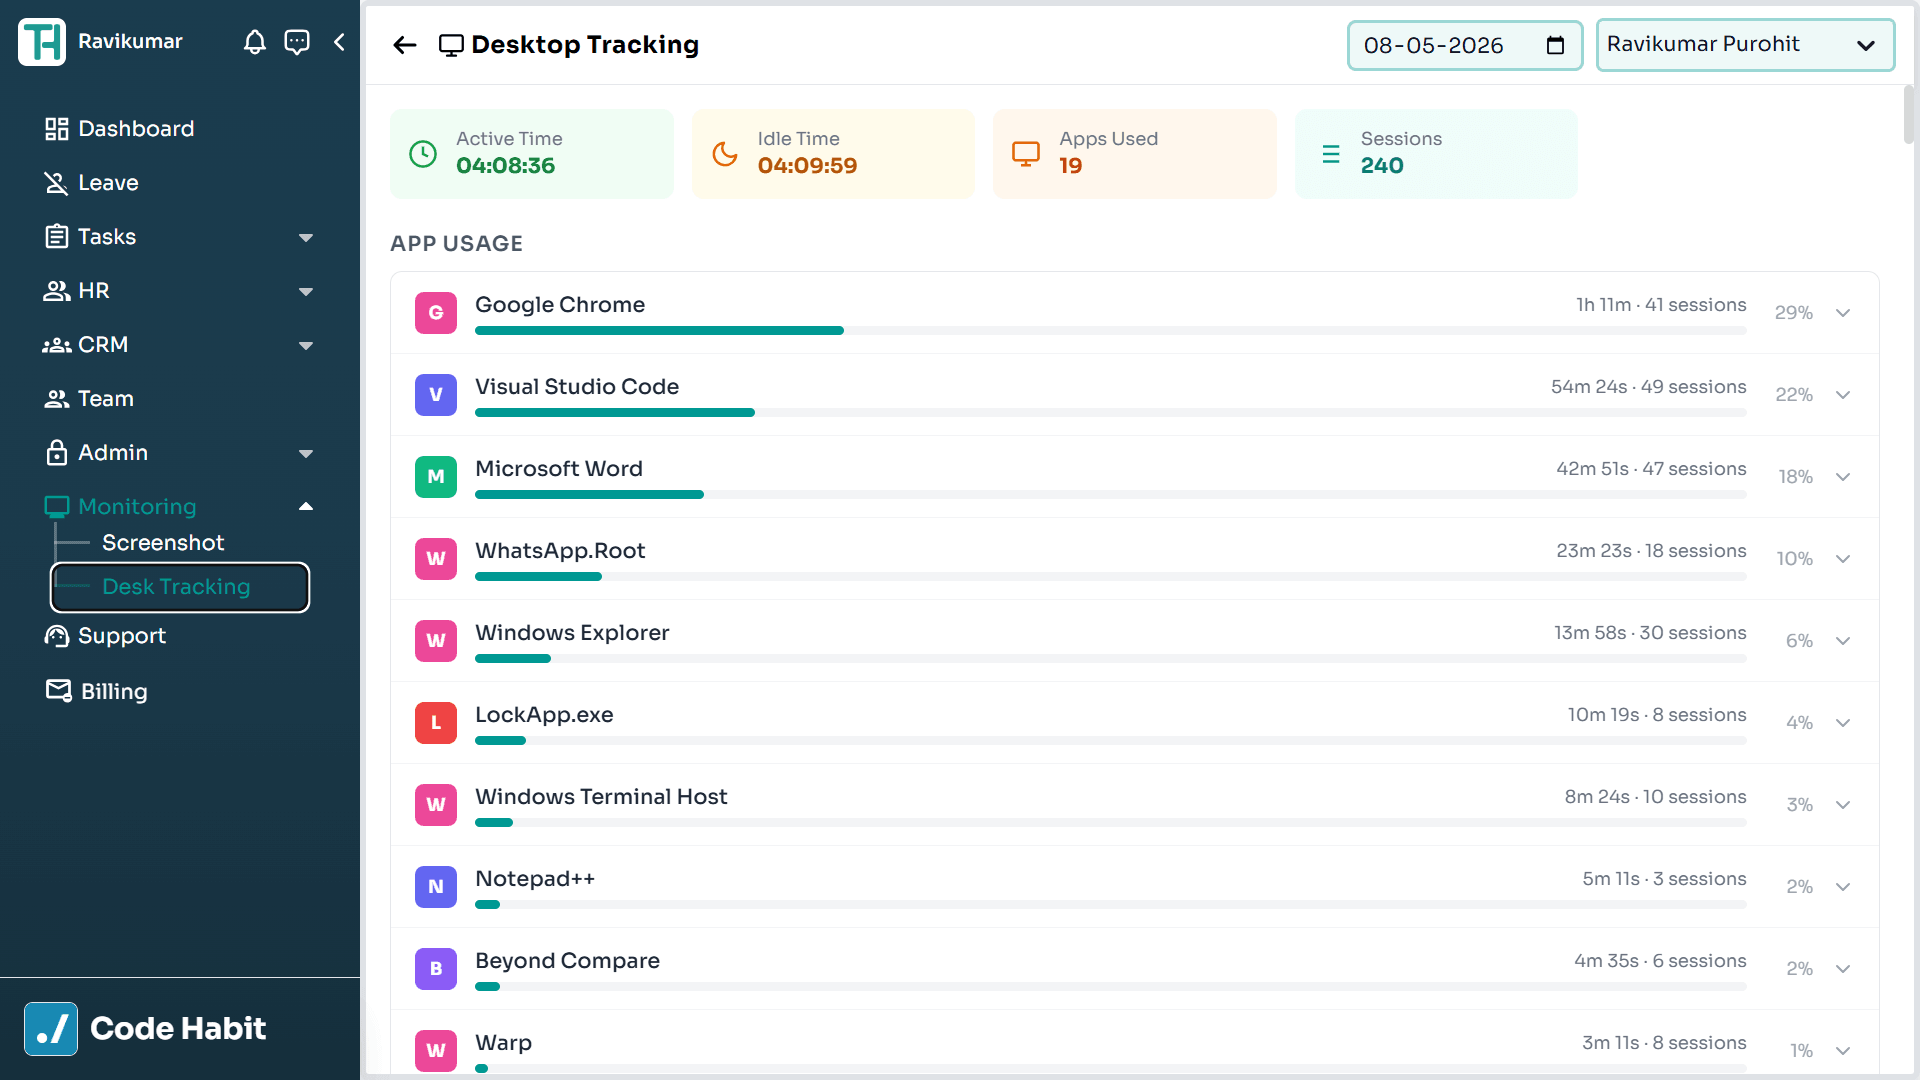Click the 23m 23s · 18 sessions text

(1651, 551)
